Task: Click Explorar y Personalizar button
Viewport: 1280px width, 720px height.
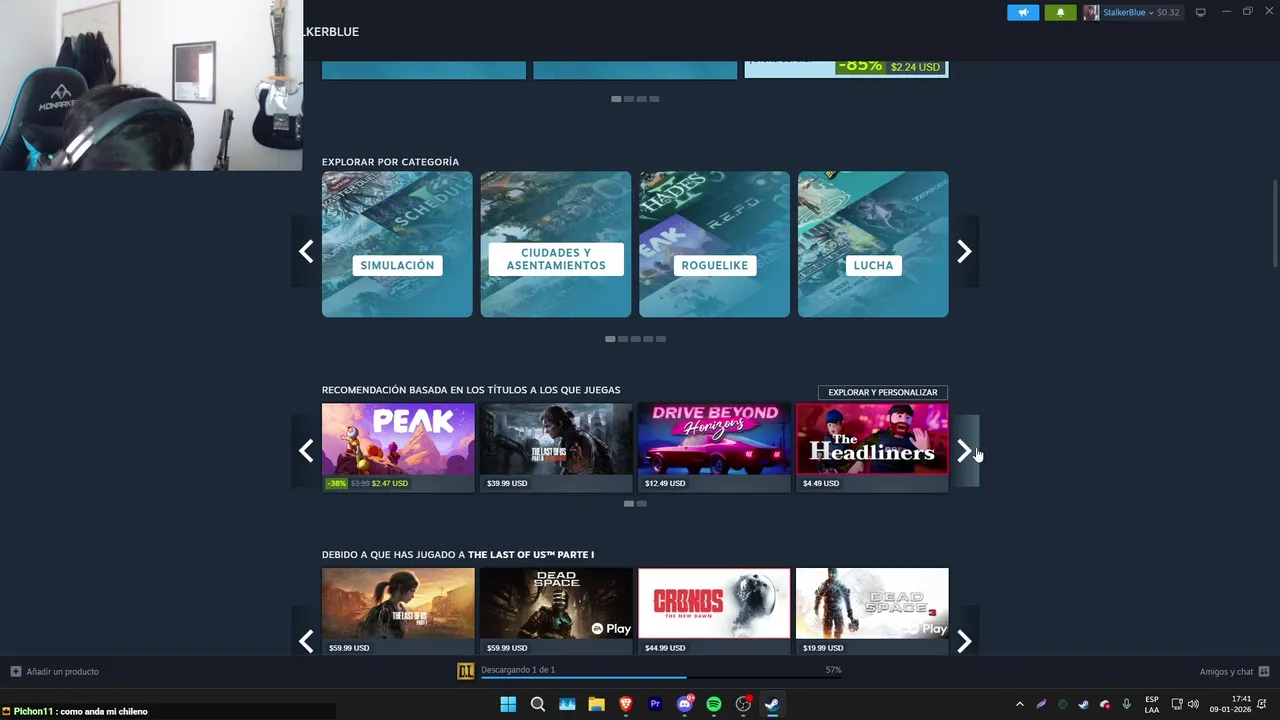Action: click(x=883, y=392)
